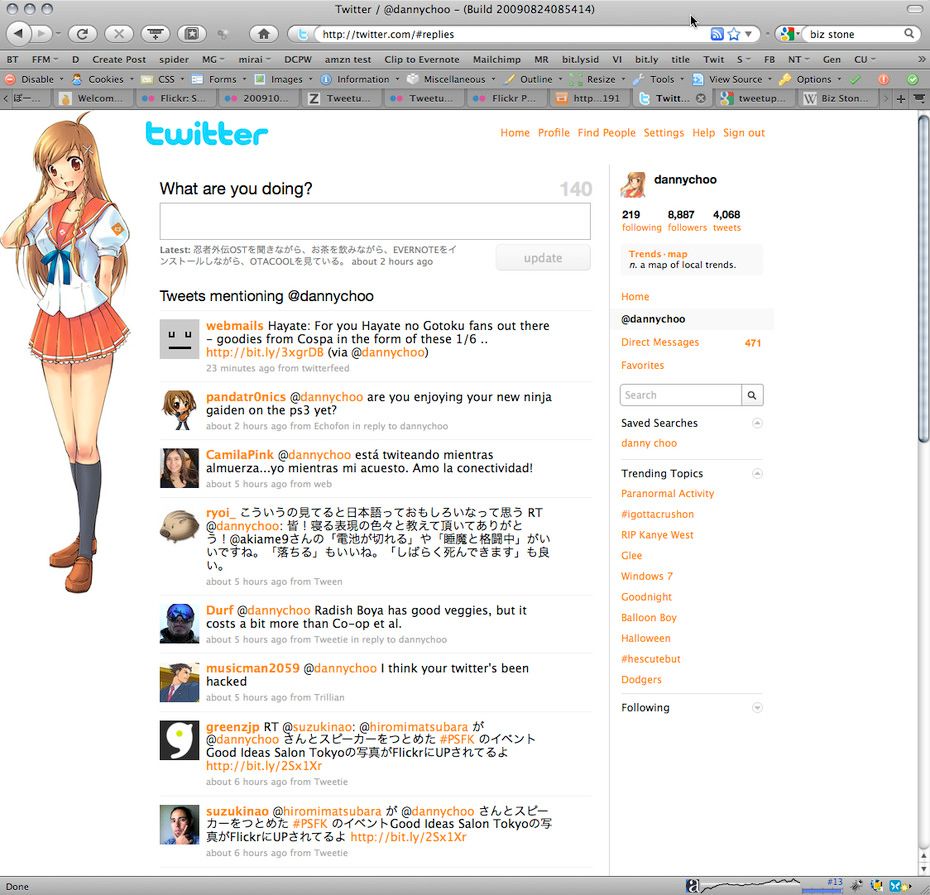Click the 'What are you doing?' text box
The image size is (930, 895).
tap(374, 222)
